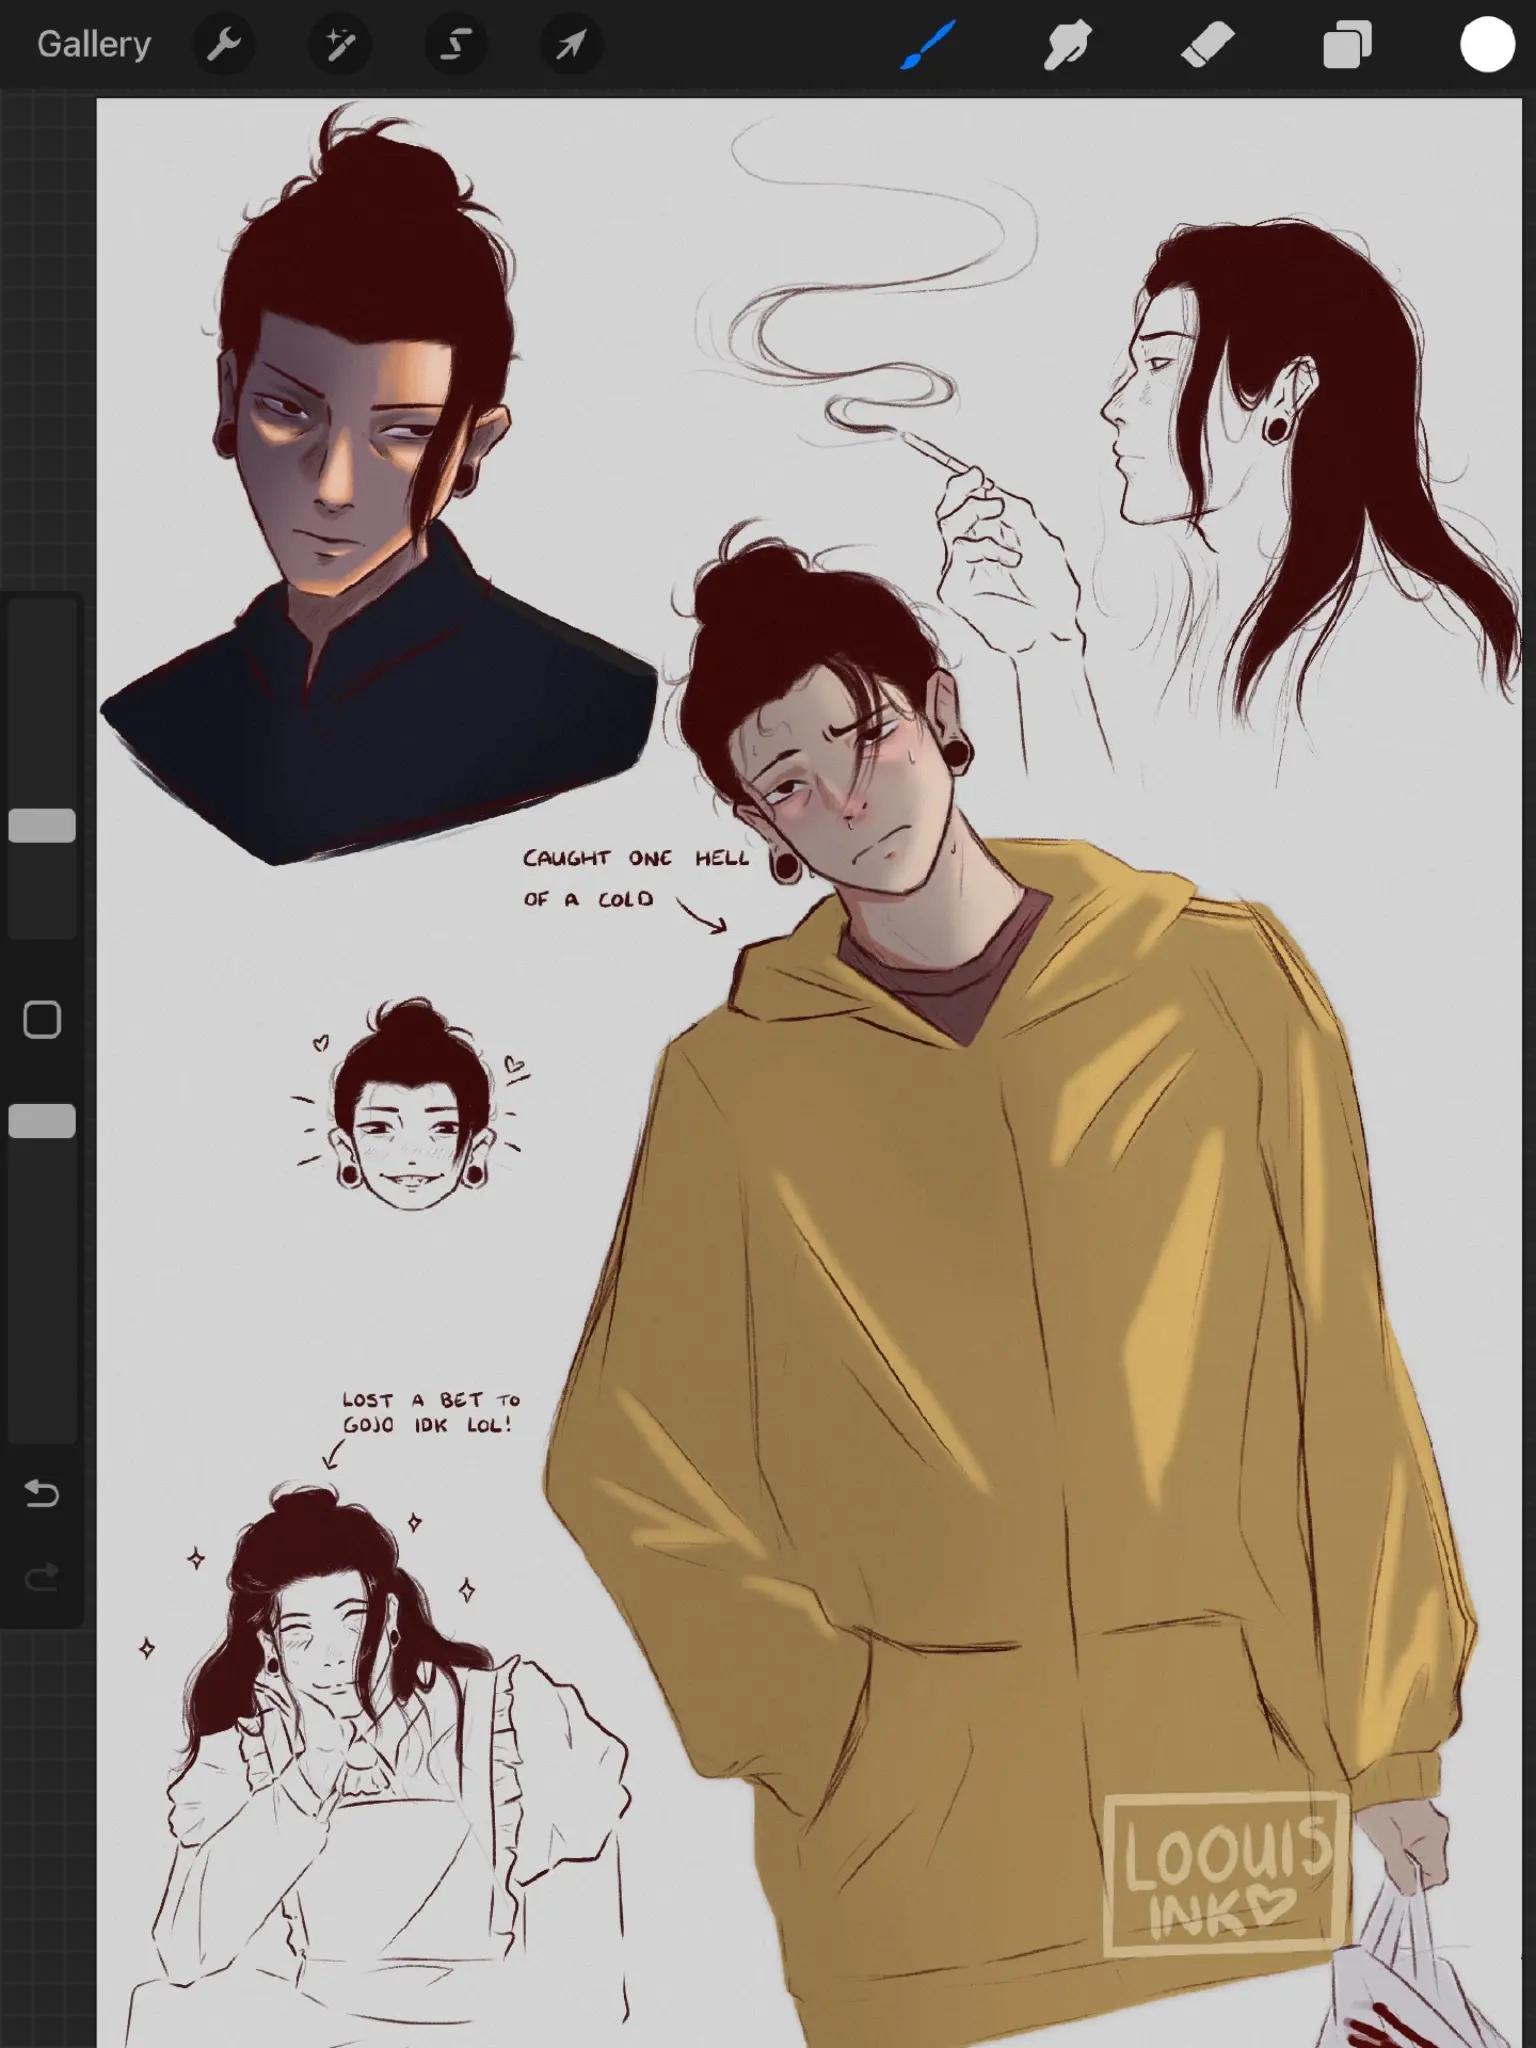Tap the square modify button in sidebar
Image resolution: width=1536 pixels, height=2048 pixels.
point(42,1020)
